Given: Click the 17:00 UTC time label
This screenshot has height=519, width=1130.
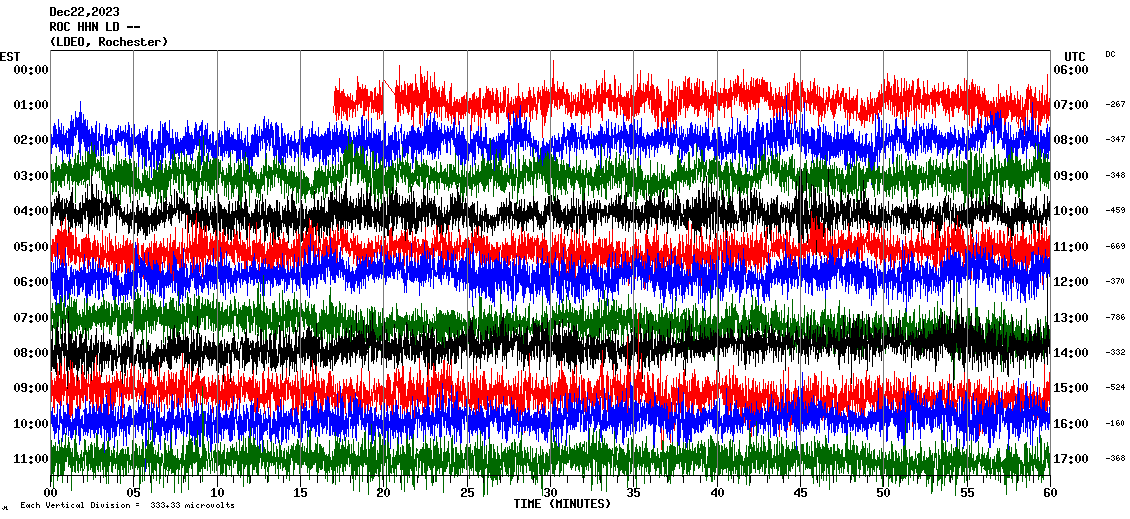Looking at the screenshot, I should (1071, 459).
